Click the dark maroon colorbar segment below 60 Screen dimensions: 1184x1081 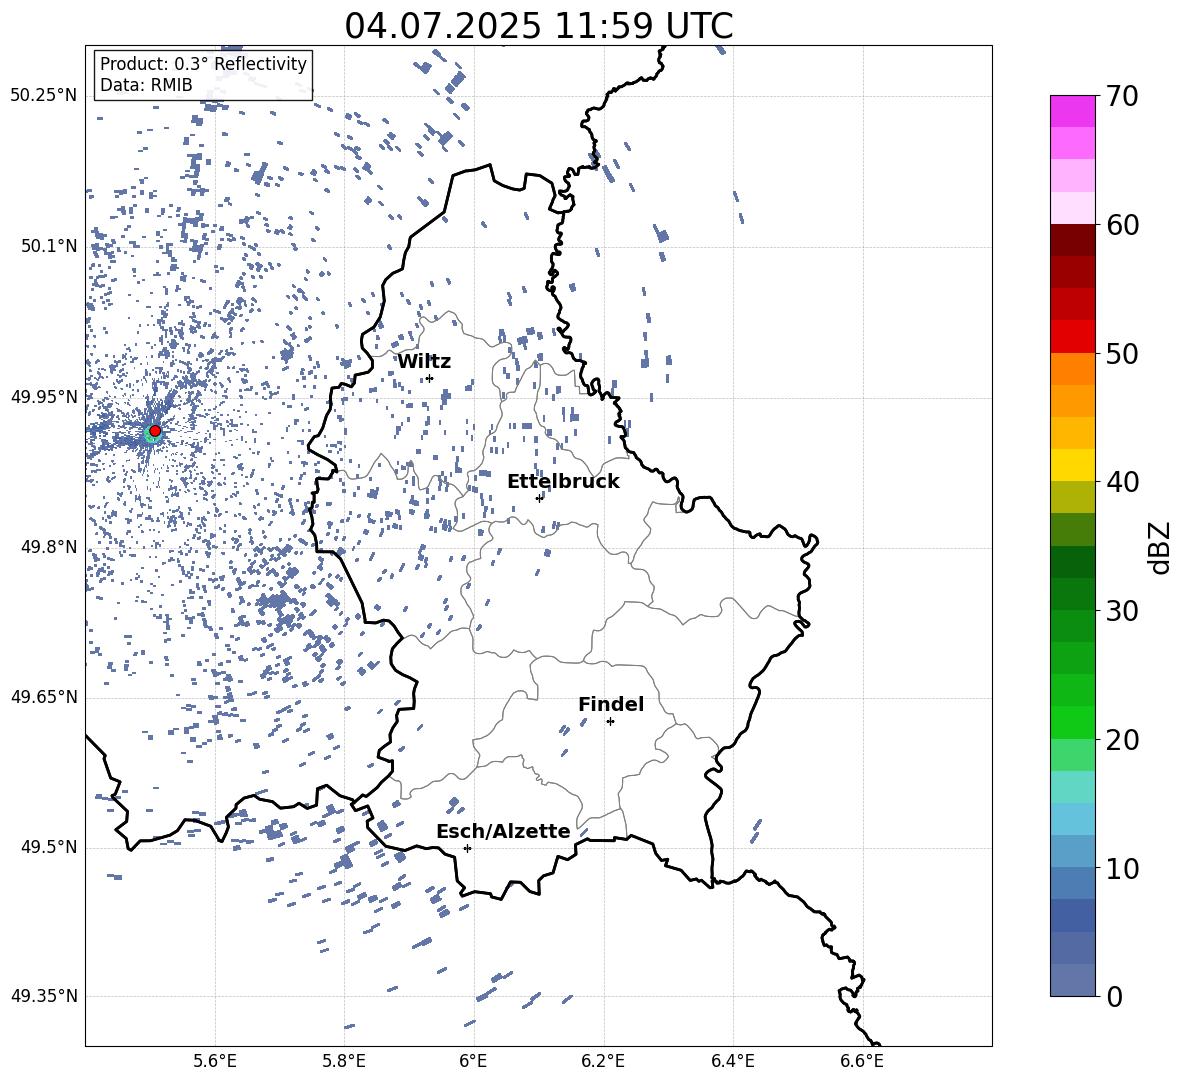coord(1073,240)
